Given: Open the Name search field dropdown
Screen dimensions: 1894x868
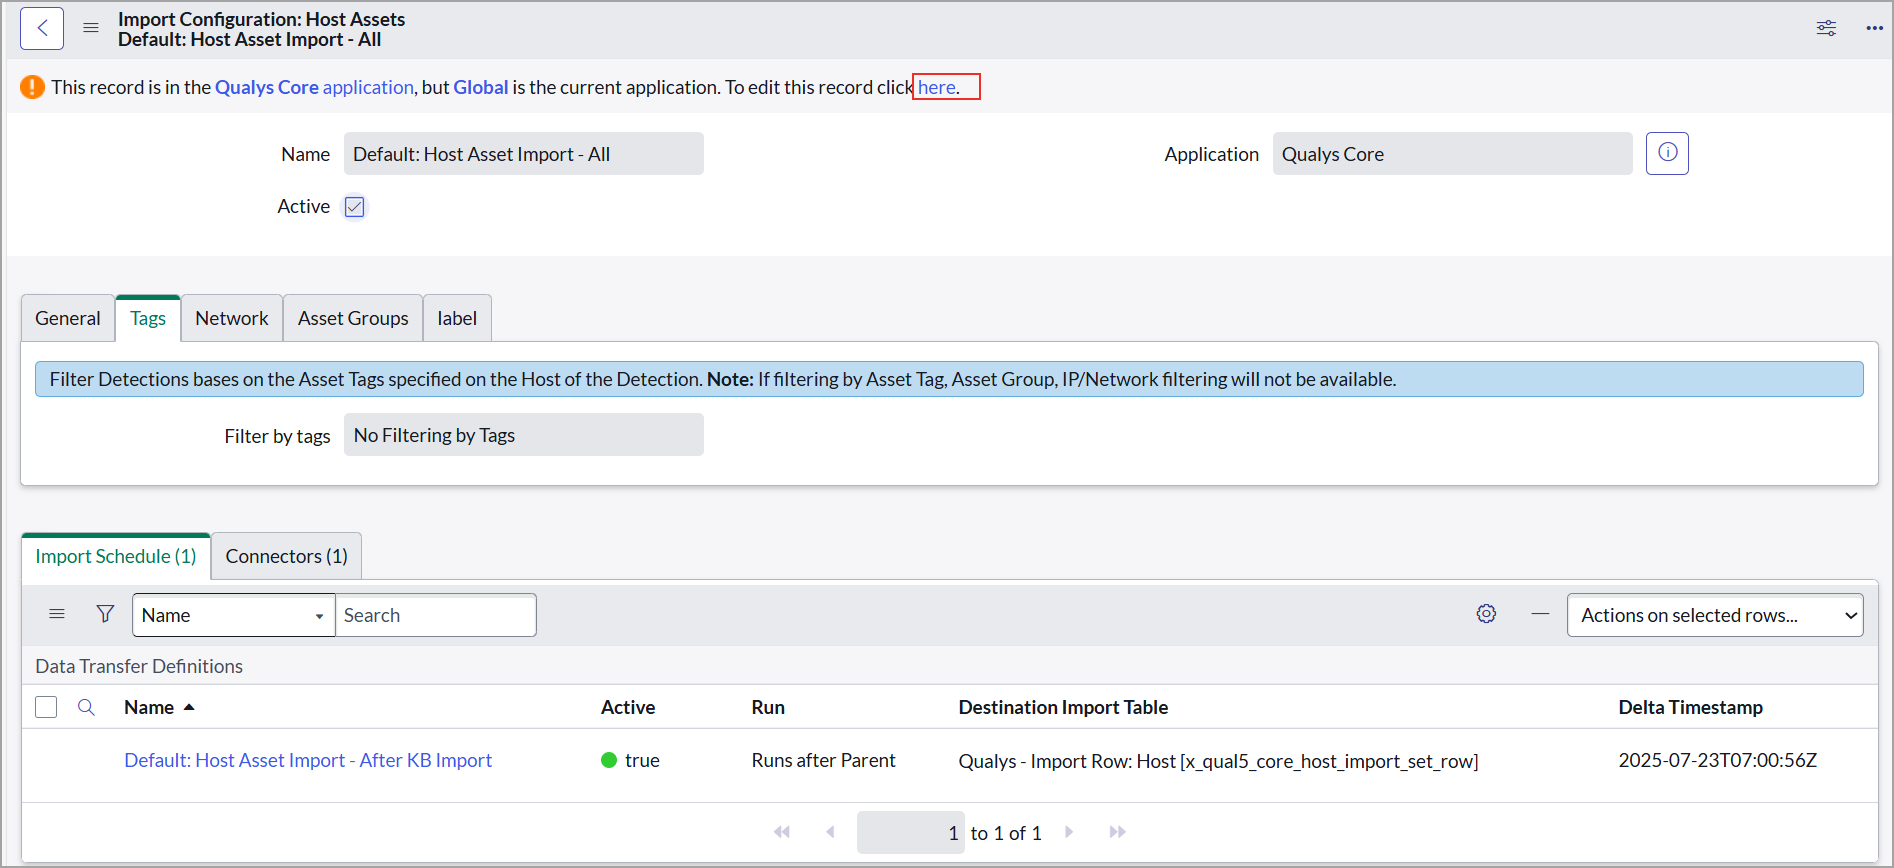Looking at the screenshot, I should [233, 615].
